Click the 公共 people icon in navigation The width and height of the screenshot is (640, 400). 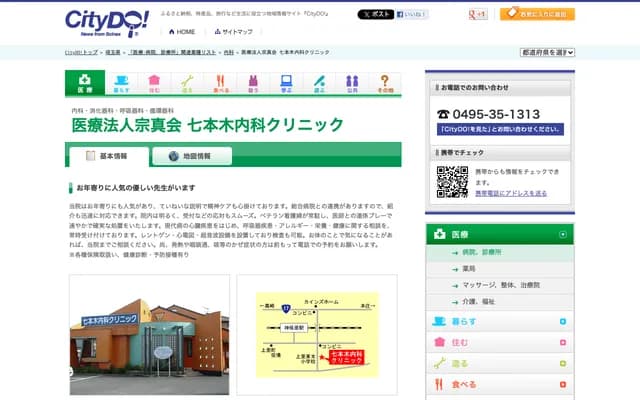[352, 83]
